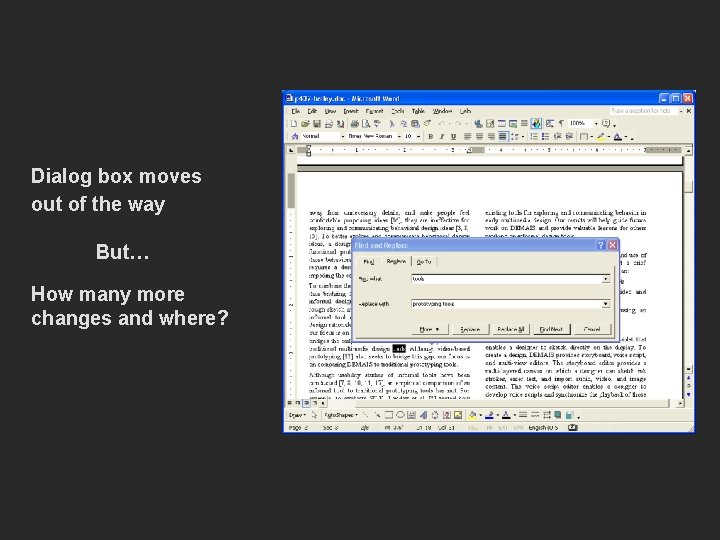Toggle the Italic formatting button
Screen dimensions: 720x540
coord(442,136)
